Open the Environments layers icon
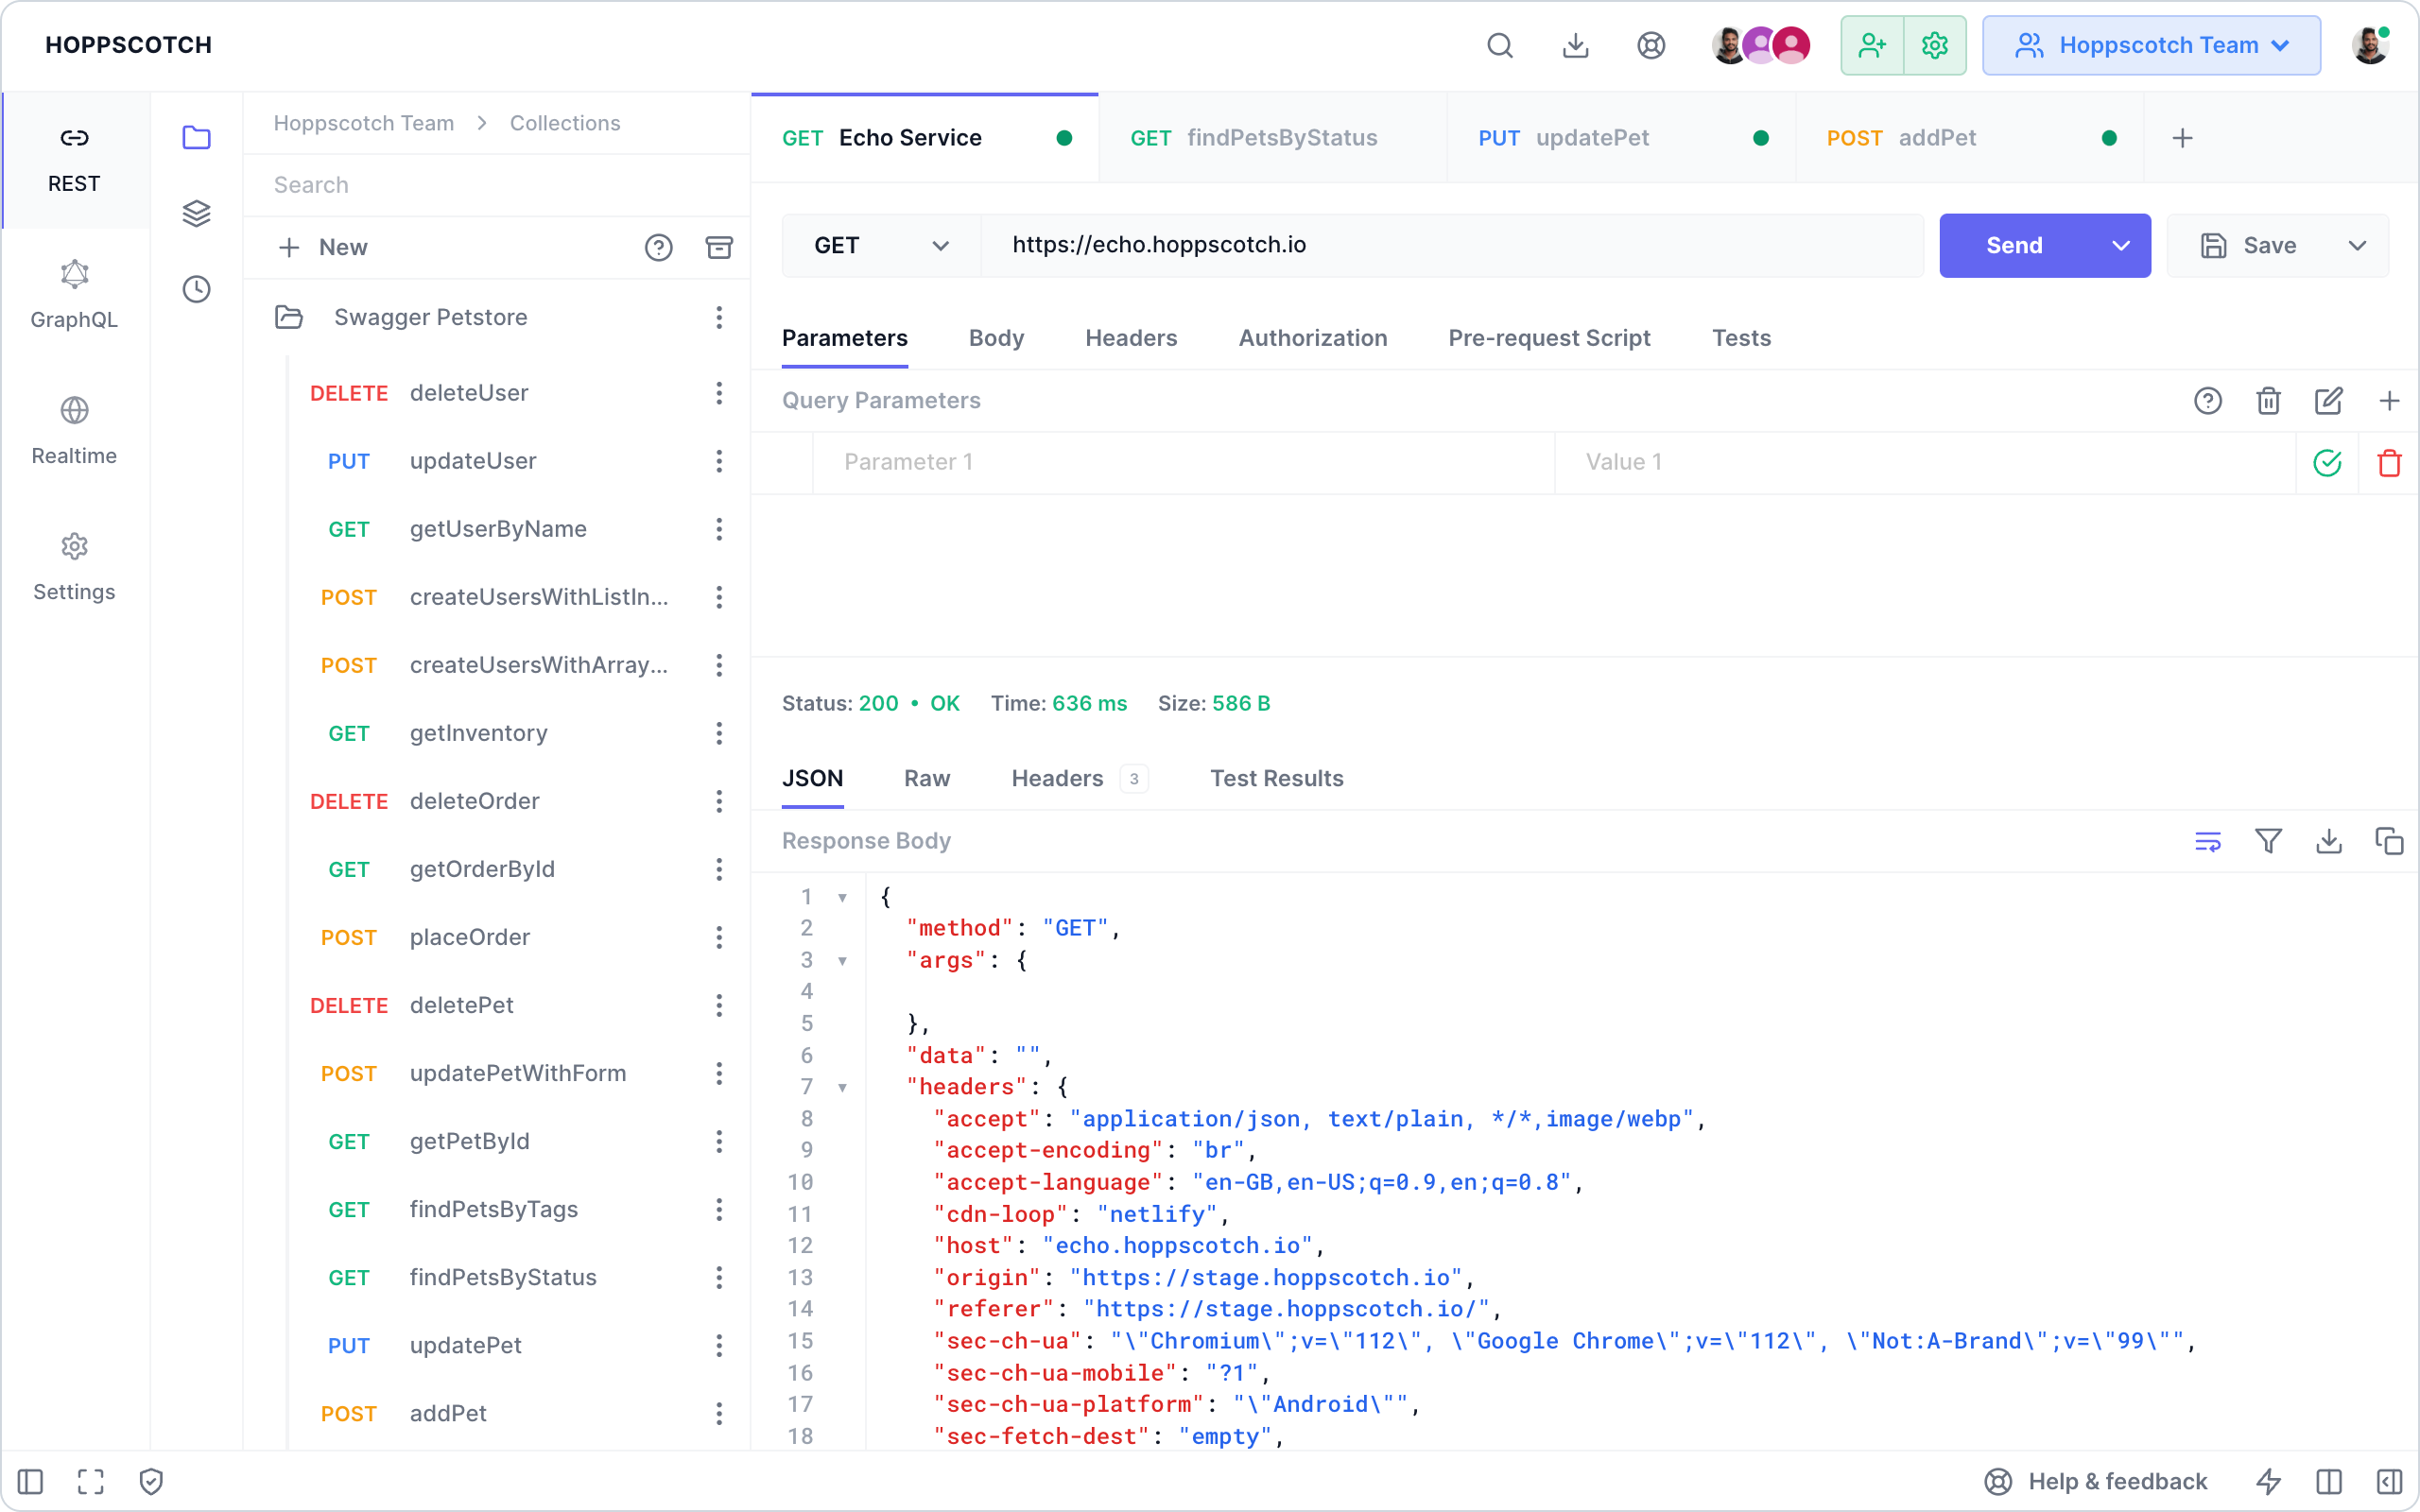 [x=196, y=213]
